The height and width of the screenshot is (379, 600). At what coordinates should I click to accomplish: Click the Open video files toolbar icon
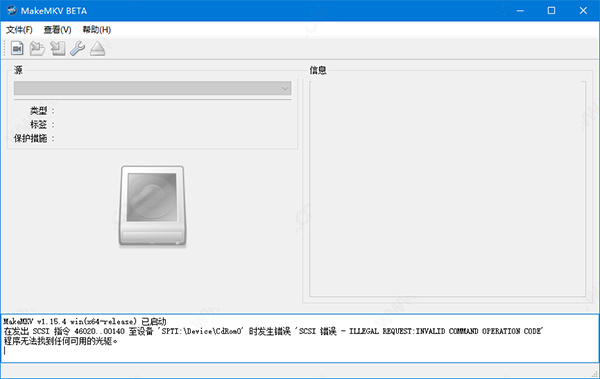click(17, 49)
